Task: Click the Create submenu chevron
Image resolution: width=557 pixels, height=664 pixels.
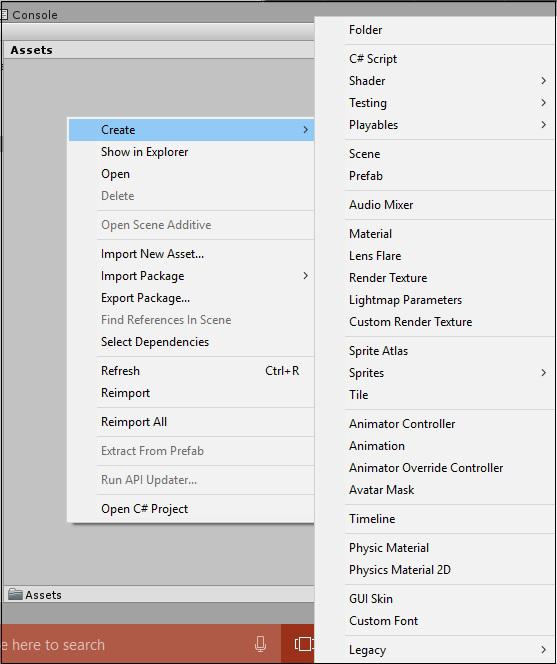Action: tap(305, 130)
